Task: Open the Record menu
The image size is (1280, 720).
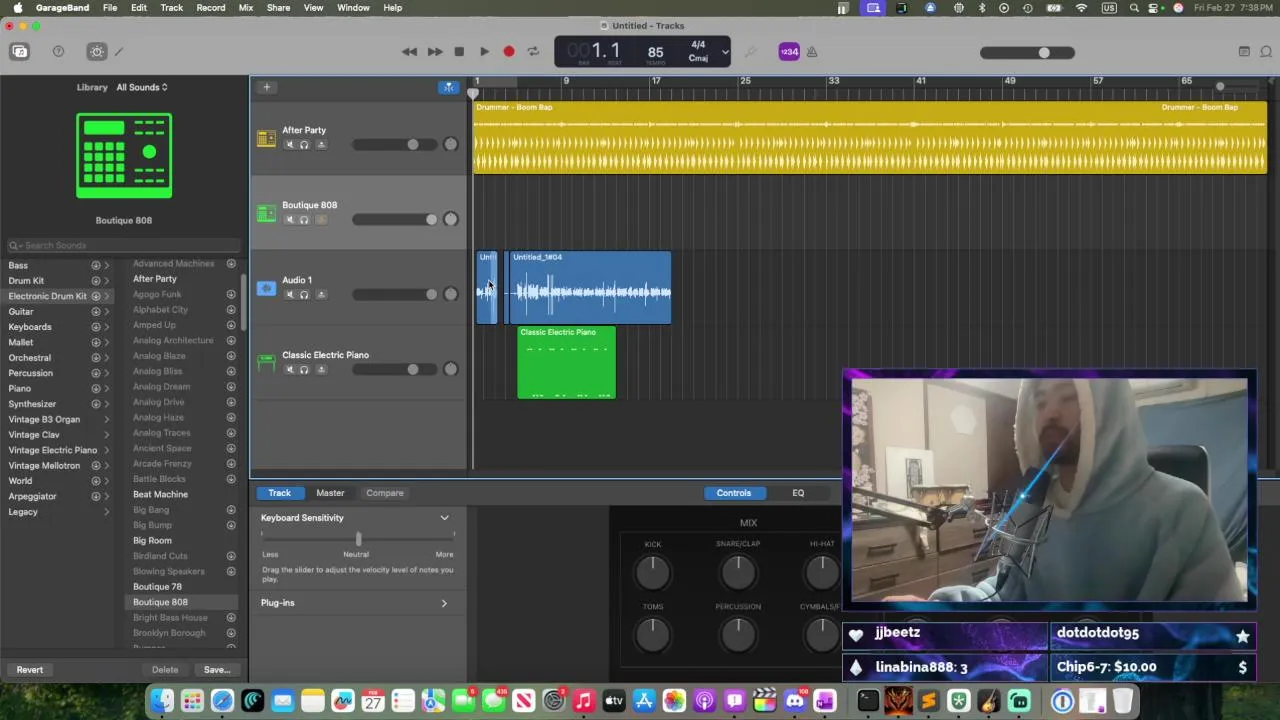Action: [x=210, y=8]
